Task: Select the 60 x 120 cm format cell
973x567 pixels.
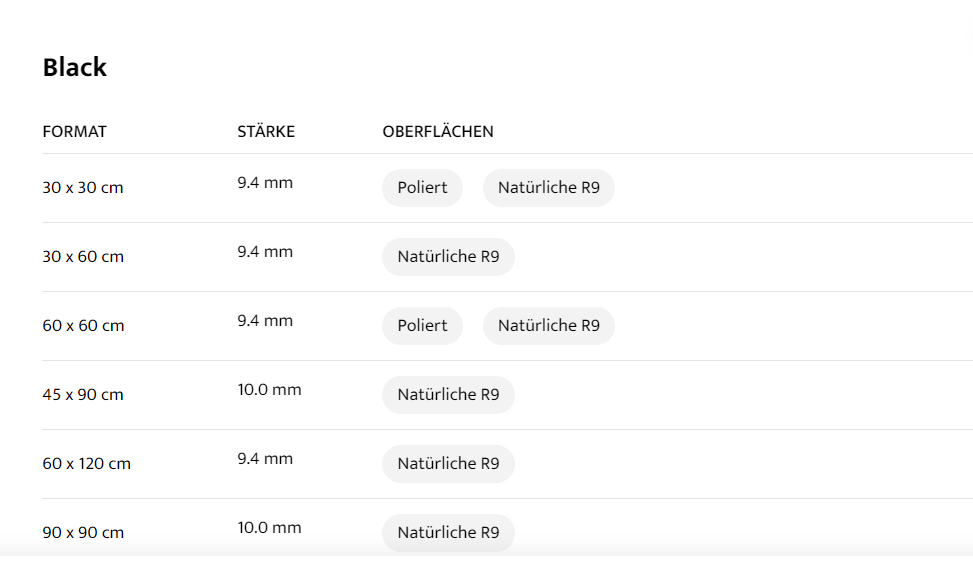Action: pos(87,464)
